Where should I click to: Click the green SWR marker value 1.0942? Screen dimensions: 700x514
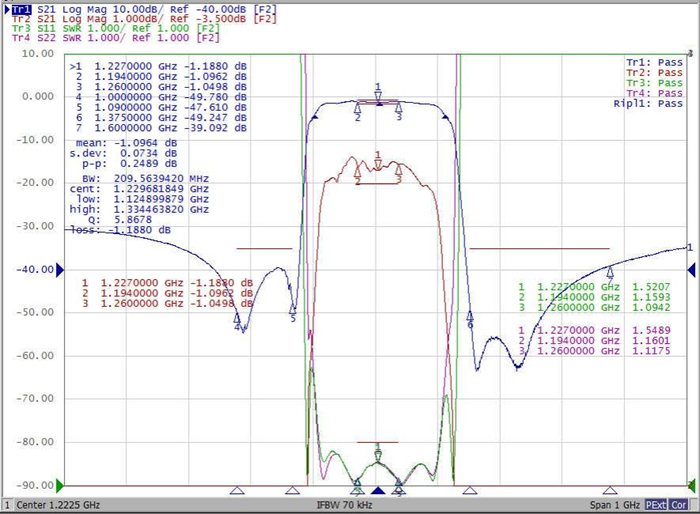(x=651, y=307)
